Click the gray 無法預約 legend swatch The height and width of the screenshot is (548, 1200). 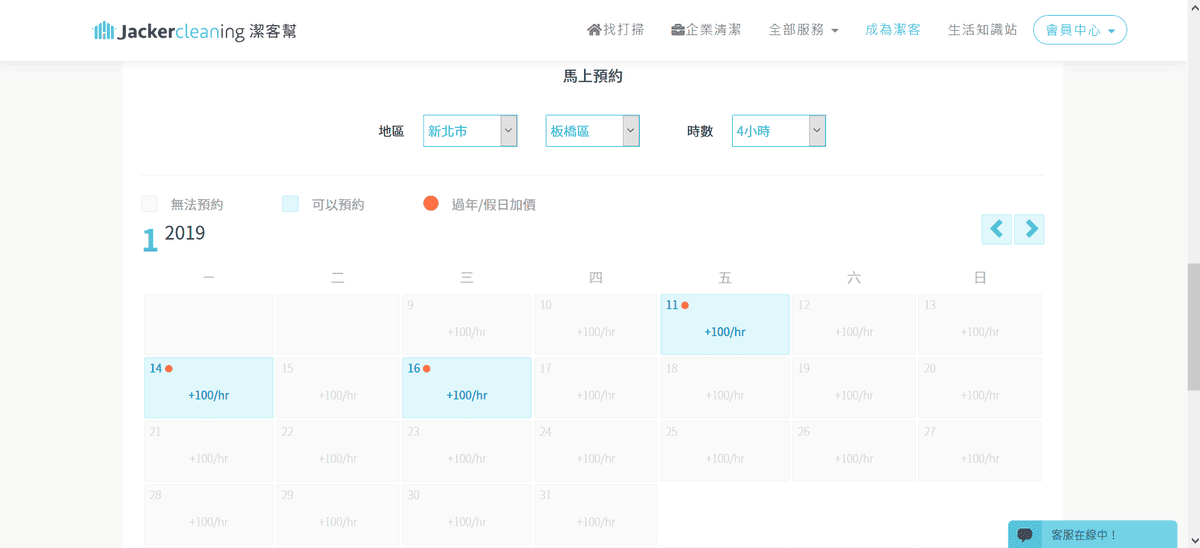(x=150, y=204)
